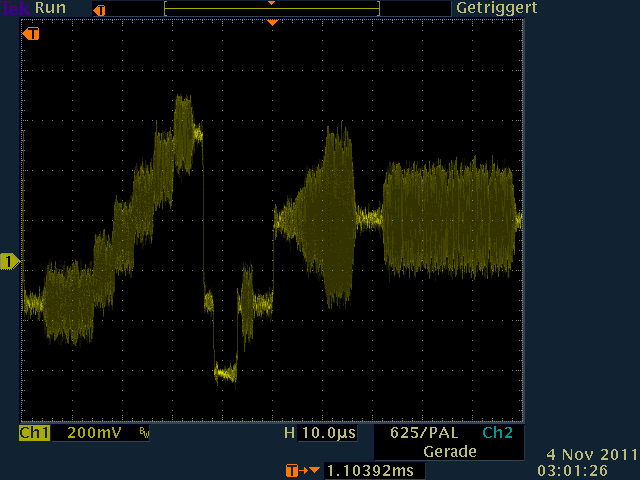Click the small orange triangle inside record view bar
This screenshot has width=640, height=480.
coord(271,4)
